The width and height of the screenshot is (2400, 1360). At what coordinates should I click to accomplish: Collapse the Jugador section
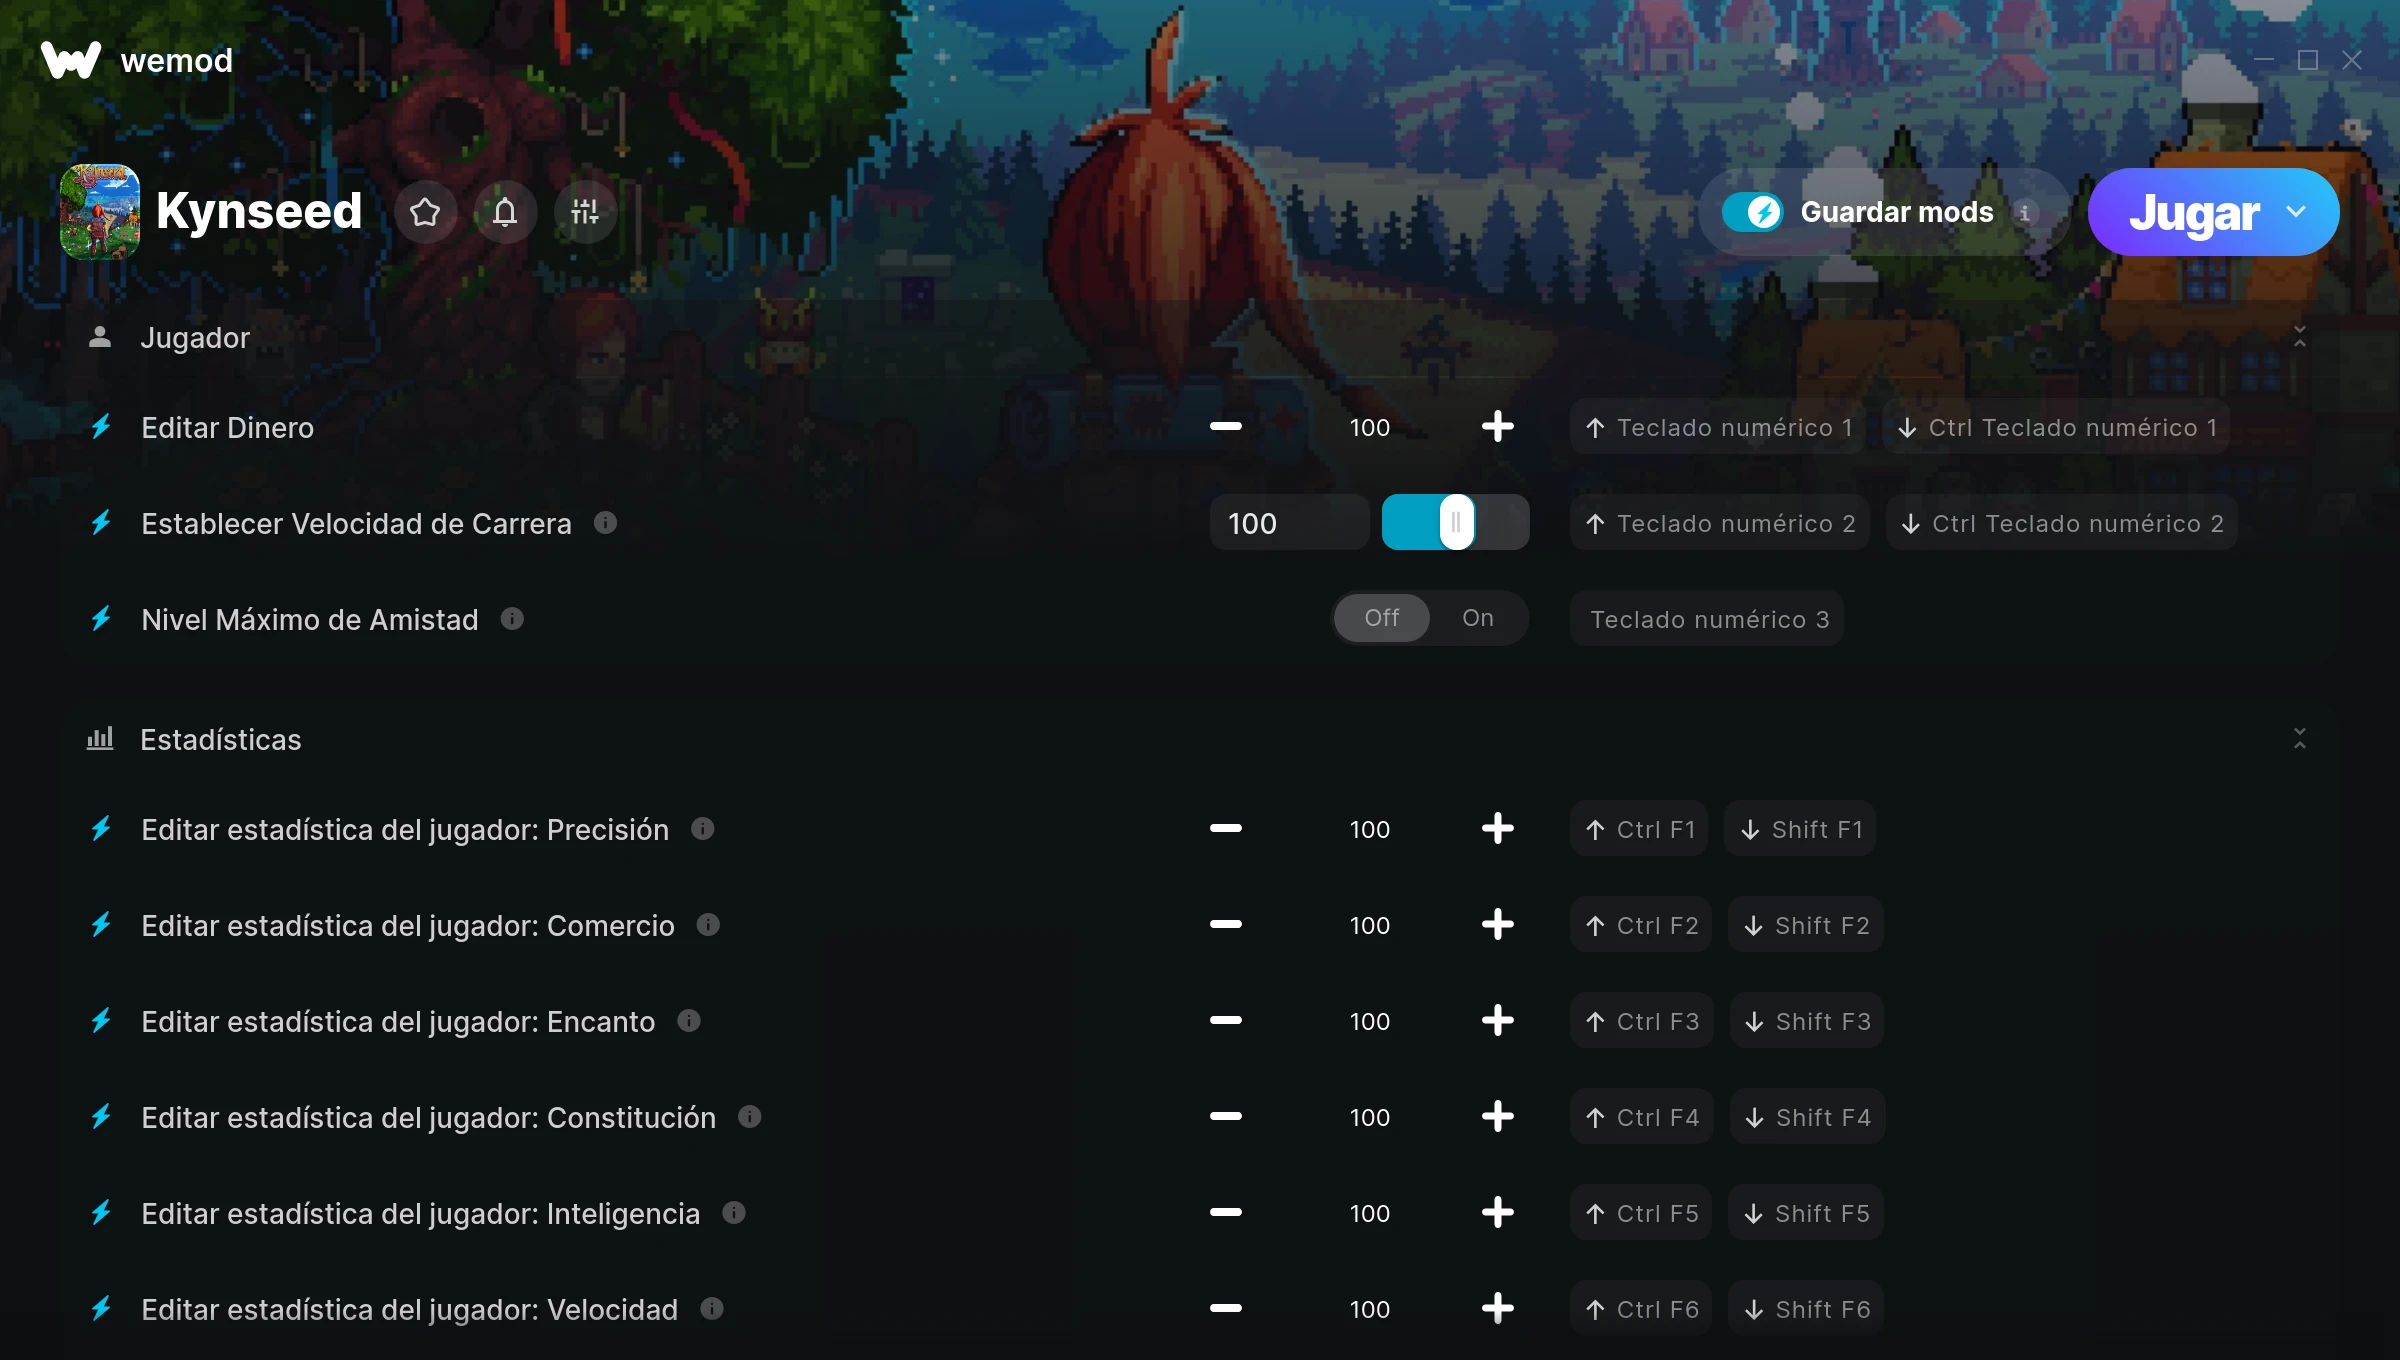[2300, 337]
